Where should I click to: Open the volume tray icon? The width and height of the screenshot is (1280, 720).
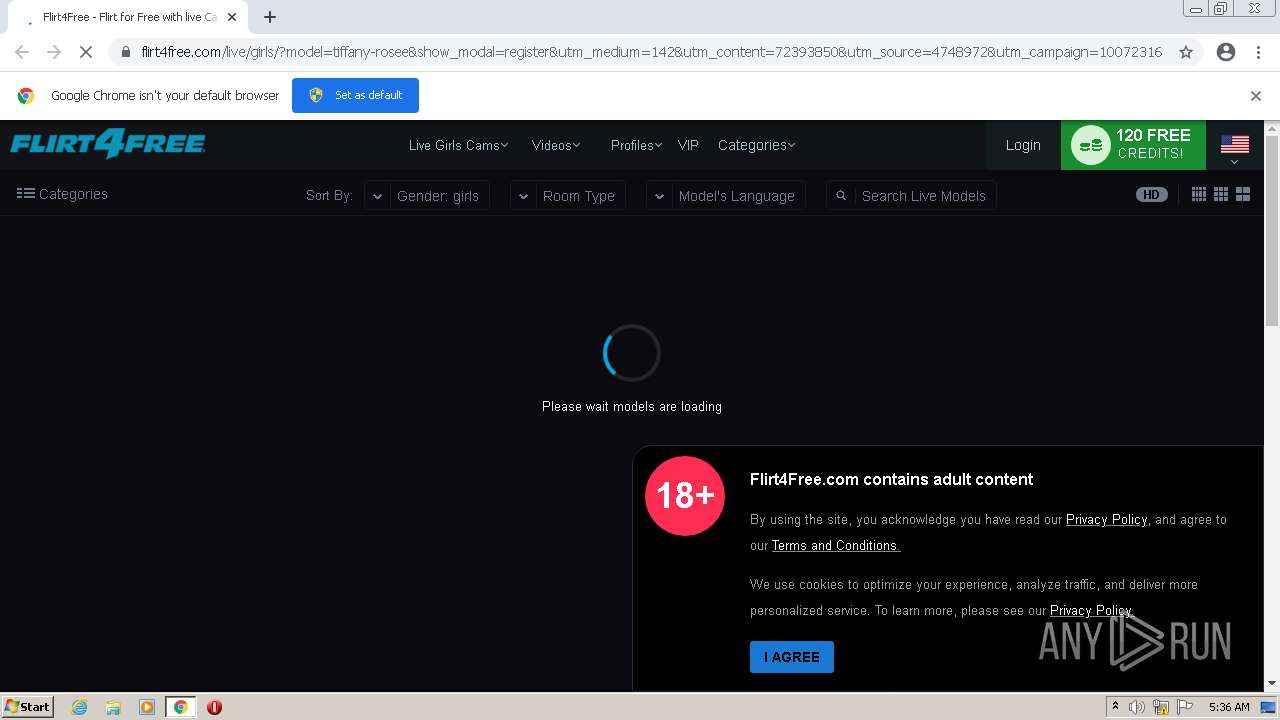(x=1137, y=707)
